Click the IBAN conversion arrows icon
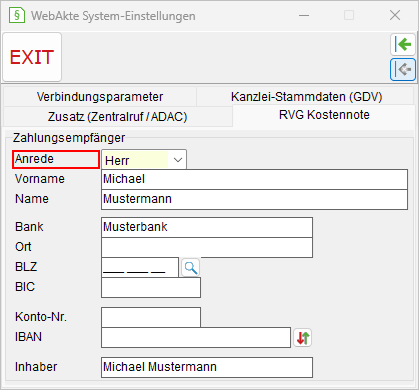The width and height of the screenshot is (419, 390). tap(303, 338)
